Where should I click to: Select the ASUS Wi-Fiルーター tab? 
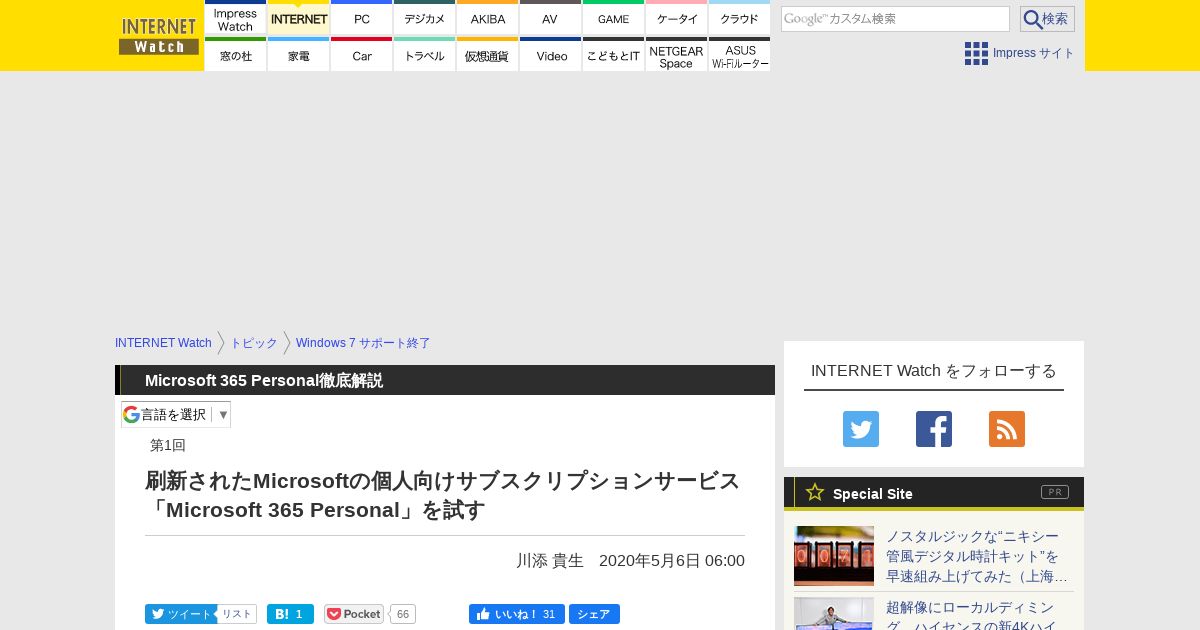pyautogui.click(x=739, y=55)
